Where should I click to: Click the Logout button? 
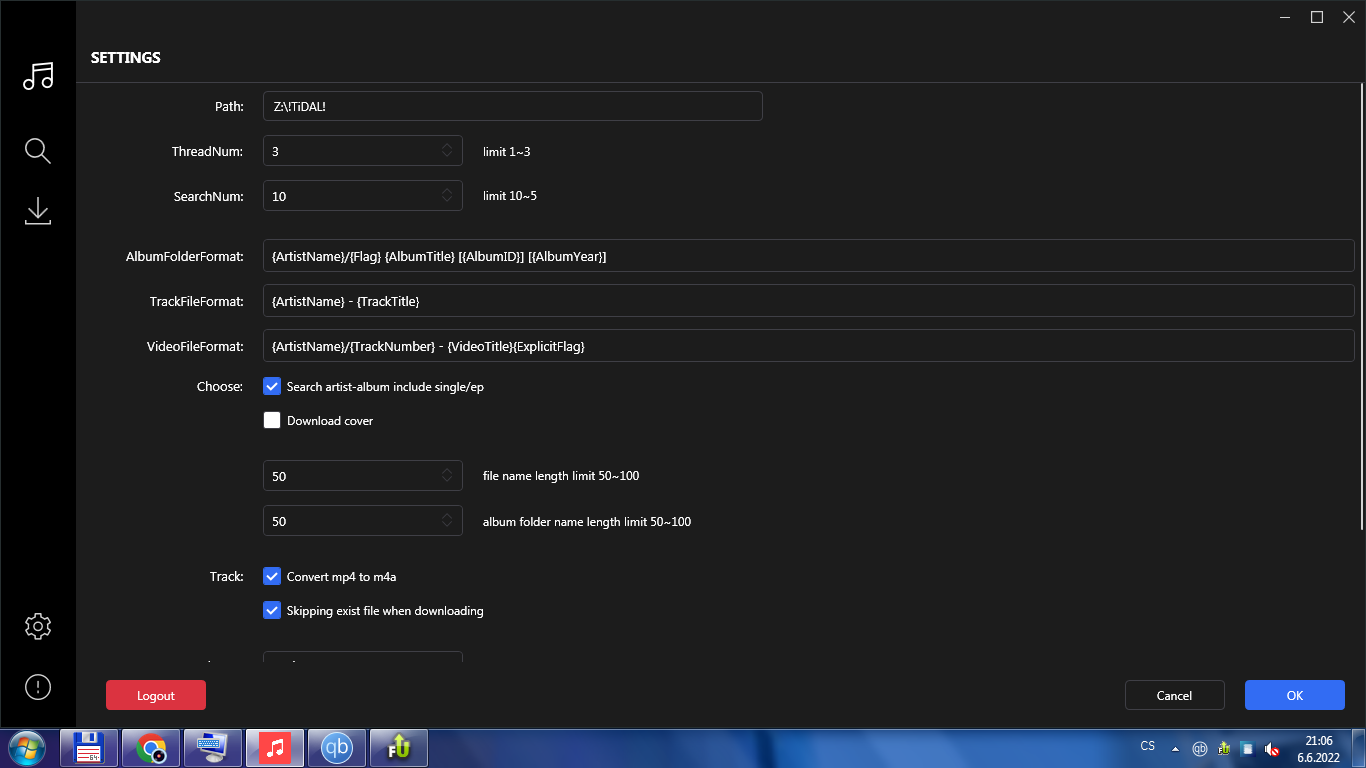pyautogui.click(x=155, y=694)
